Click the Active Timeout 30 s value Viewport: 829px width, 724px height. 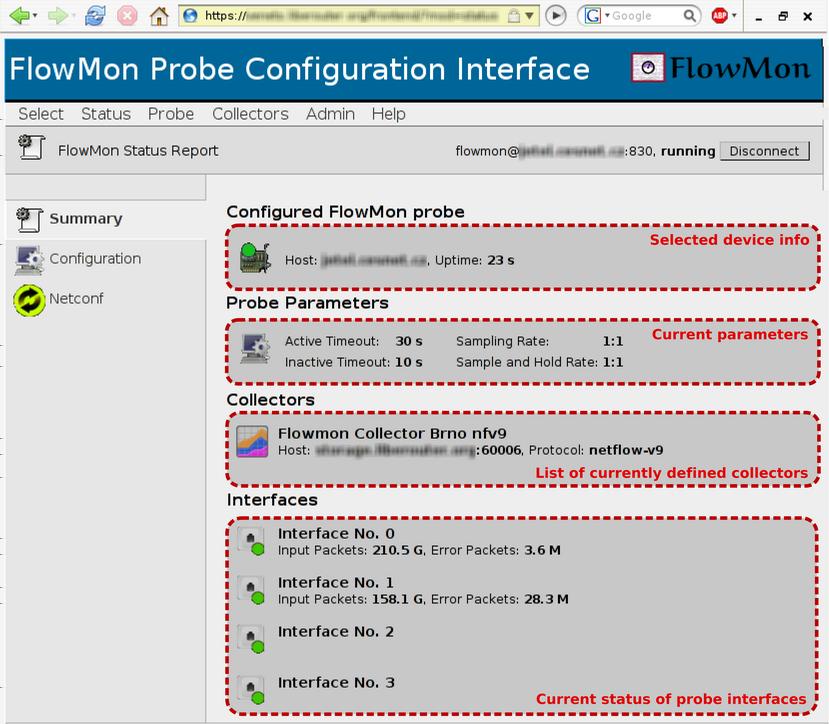pyautogui.click(x=409, y=341)
